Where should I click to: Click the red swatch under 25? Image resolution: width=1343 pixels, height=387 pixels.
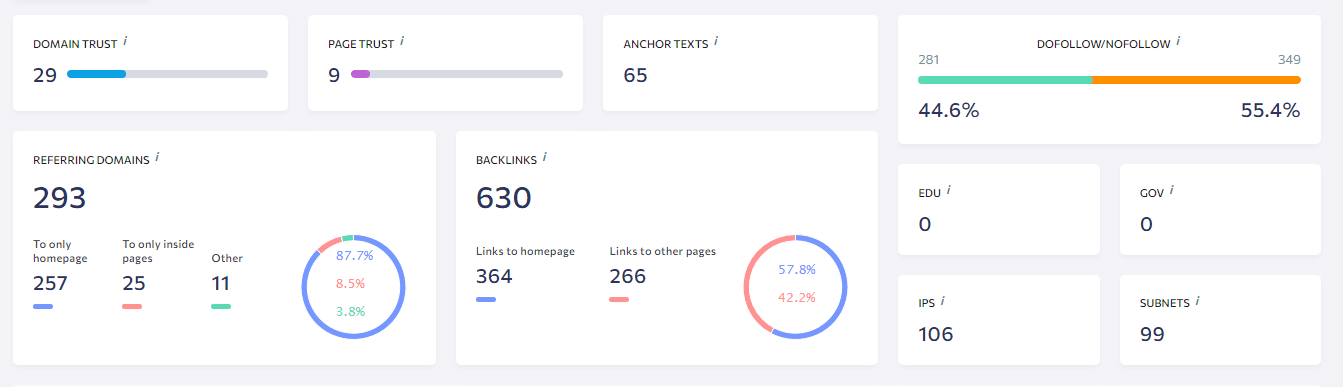click(132, 306)
